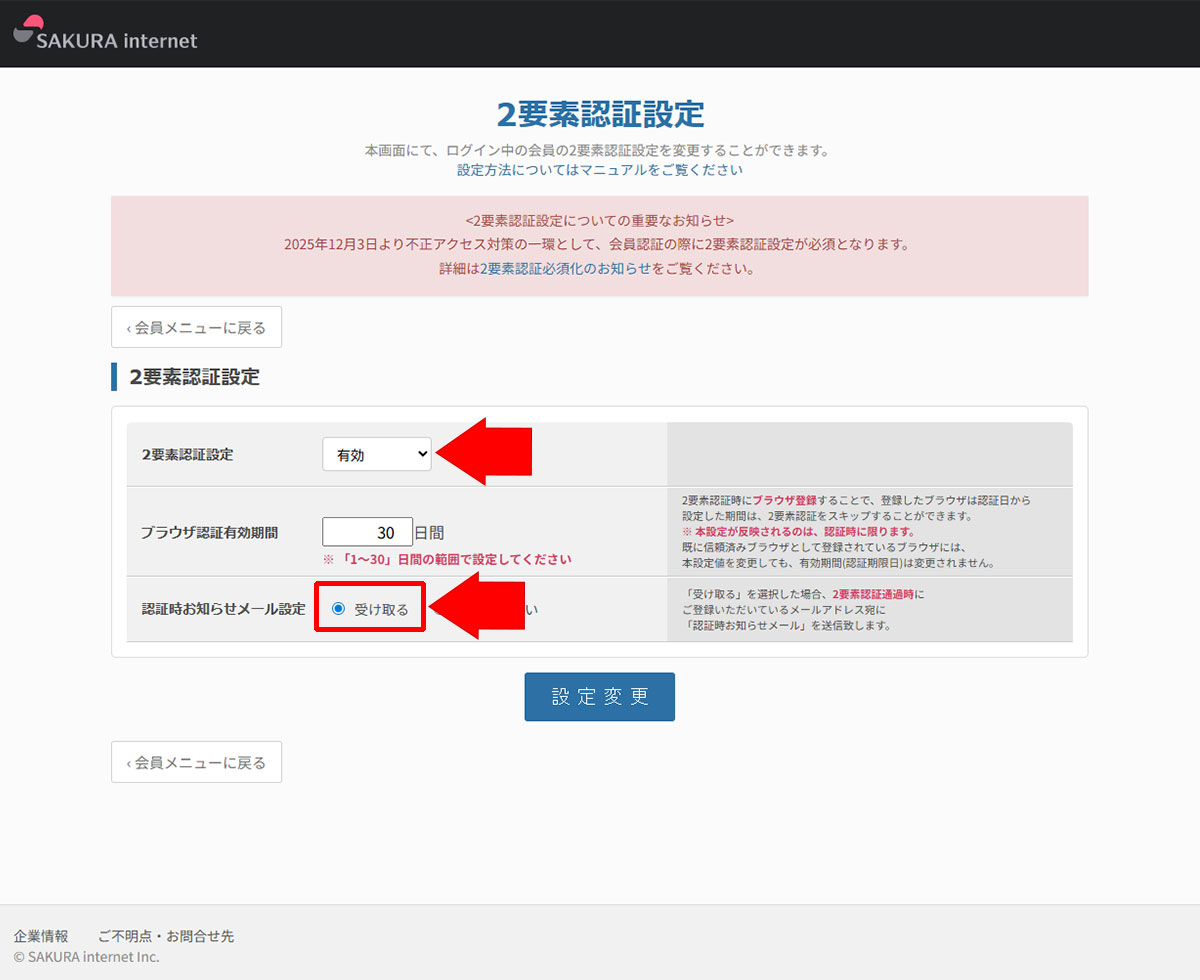This screenshot has width=1200, height=980.
Task: Click the red arrow pointing at 有効 dropdown
Action: point(485,452)
